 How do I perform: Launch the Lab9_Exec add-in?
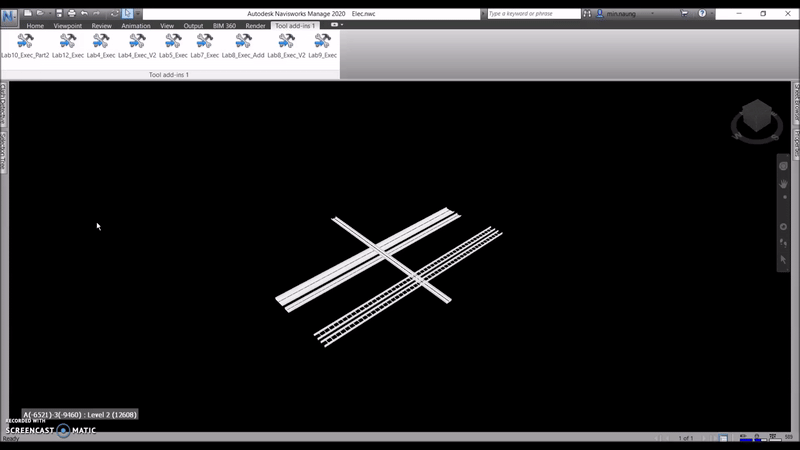click(x=322, y=44)
